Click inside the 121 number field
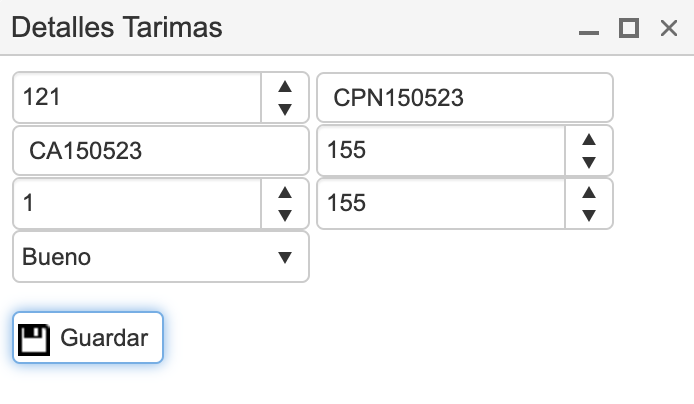Viewport: 694px width, 404px height. pos(137,97)
